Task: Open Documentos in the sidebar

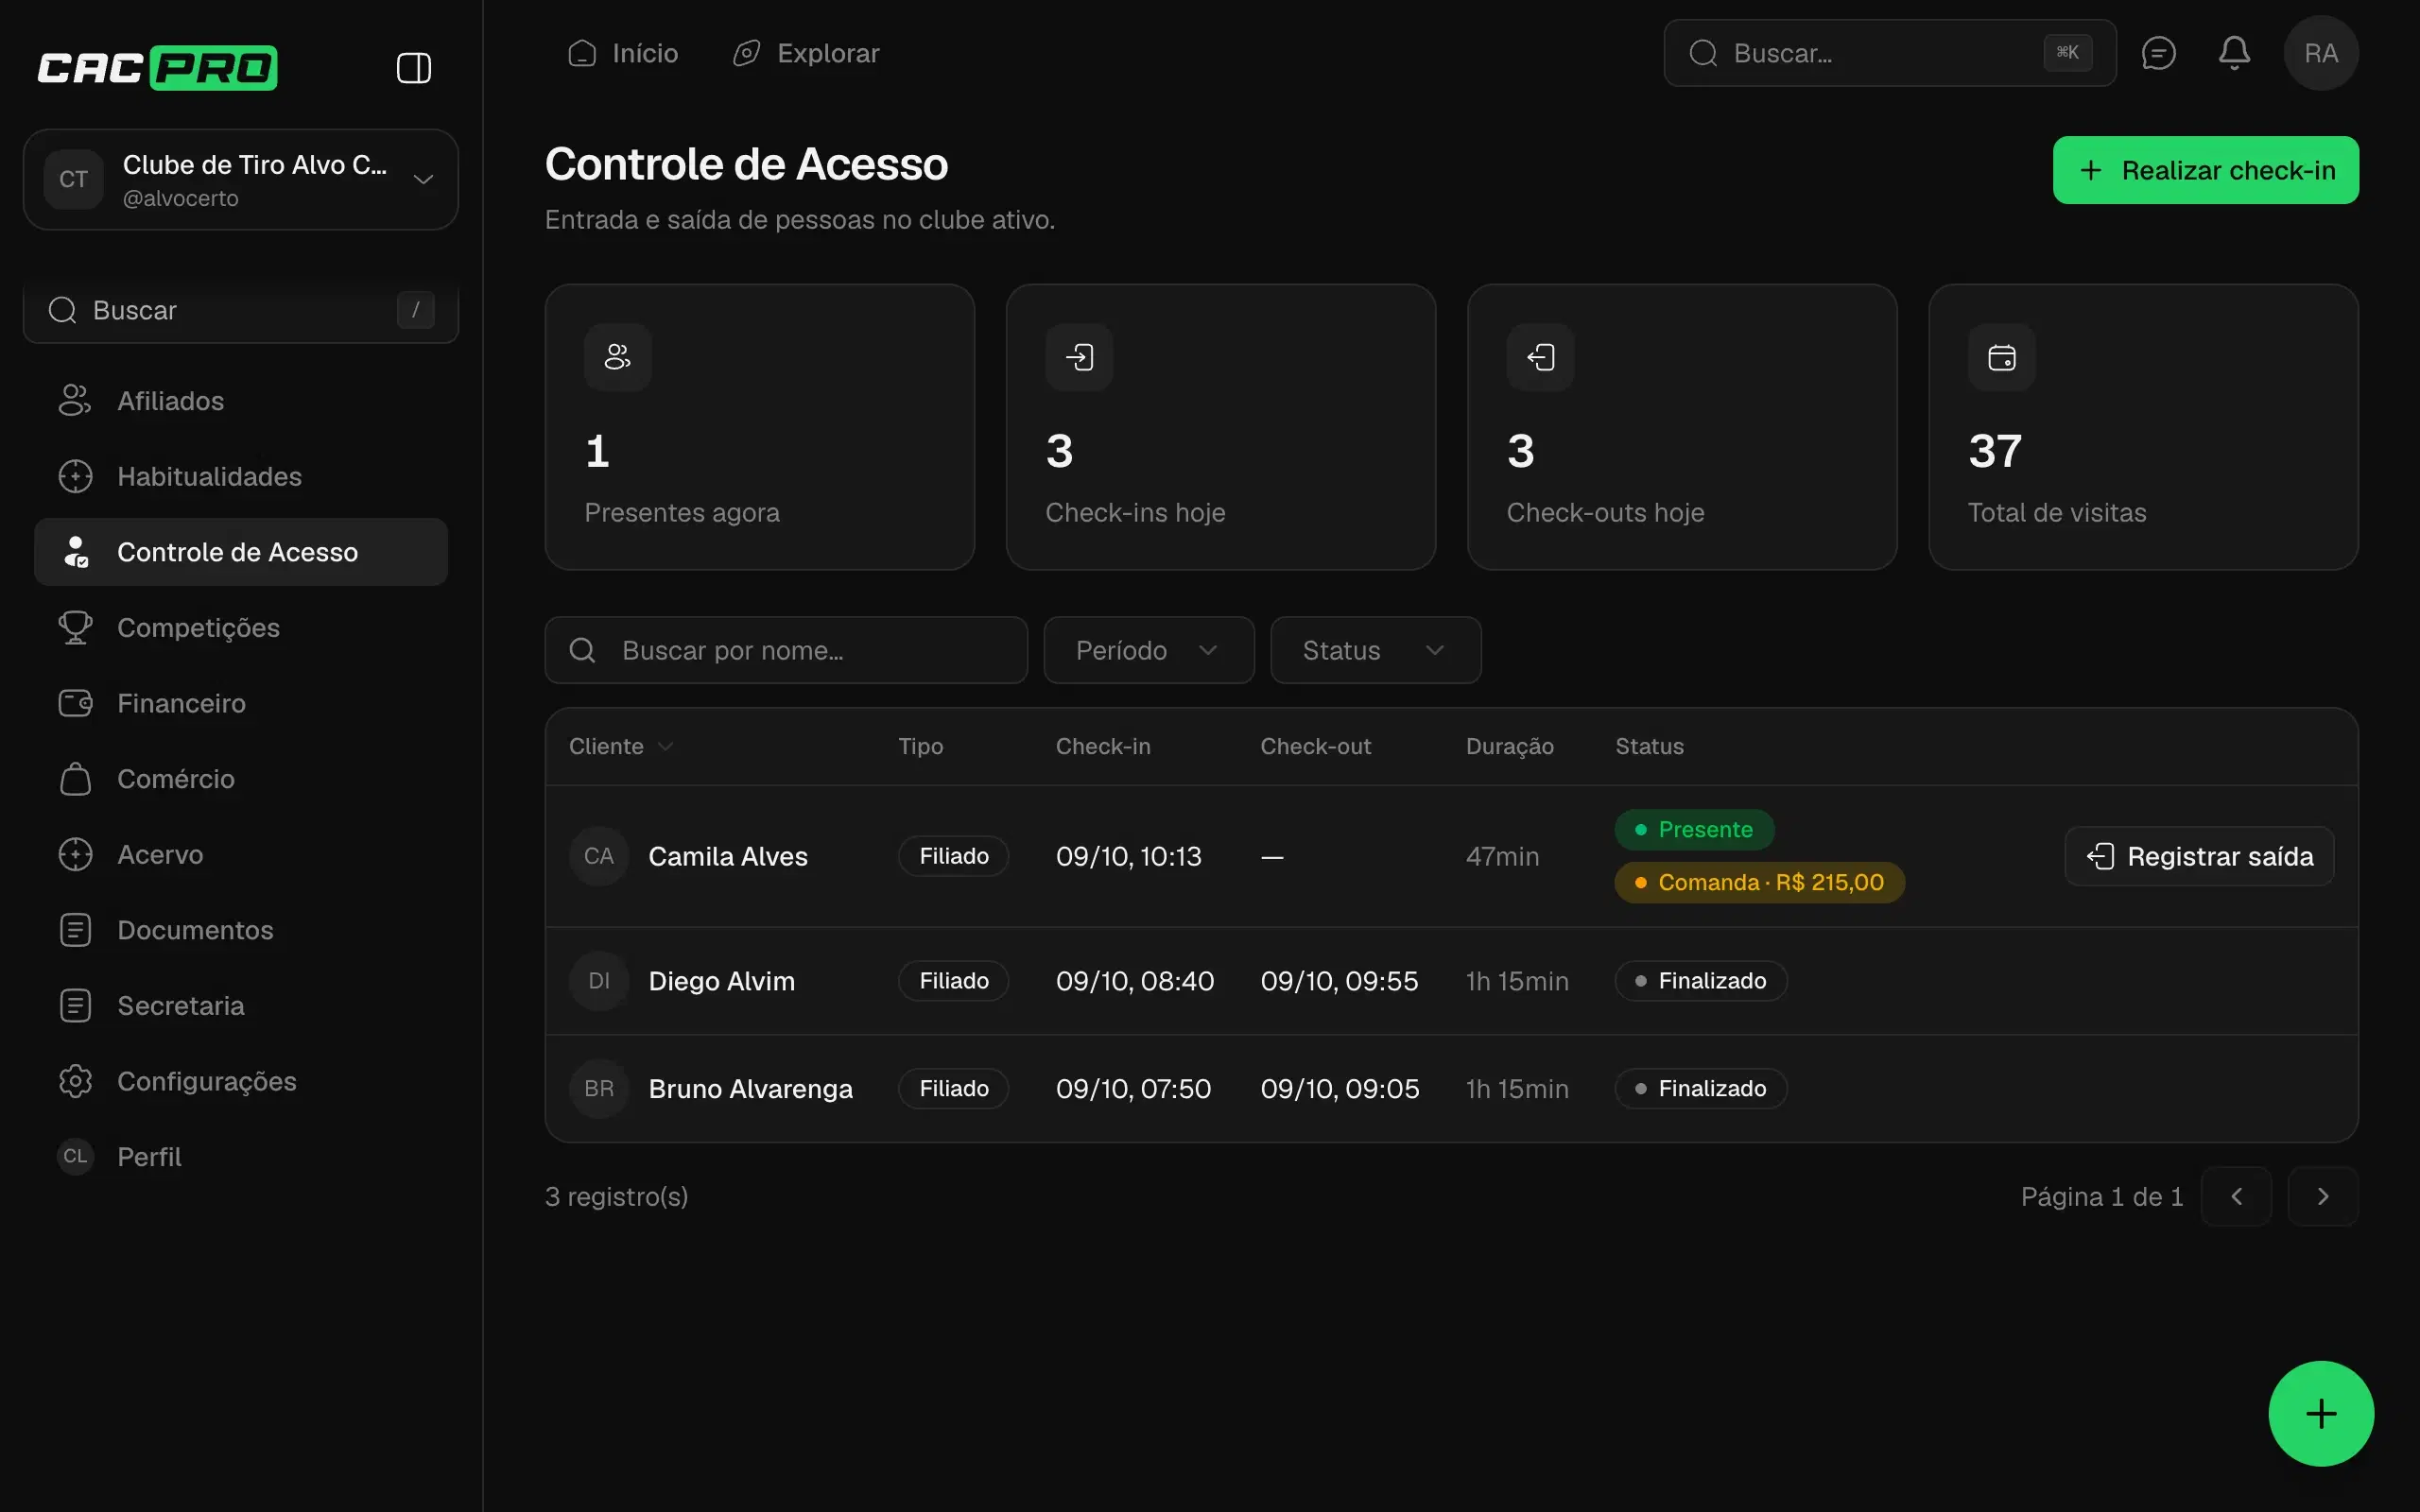Action: [241, 930]
